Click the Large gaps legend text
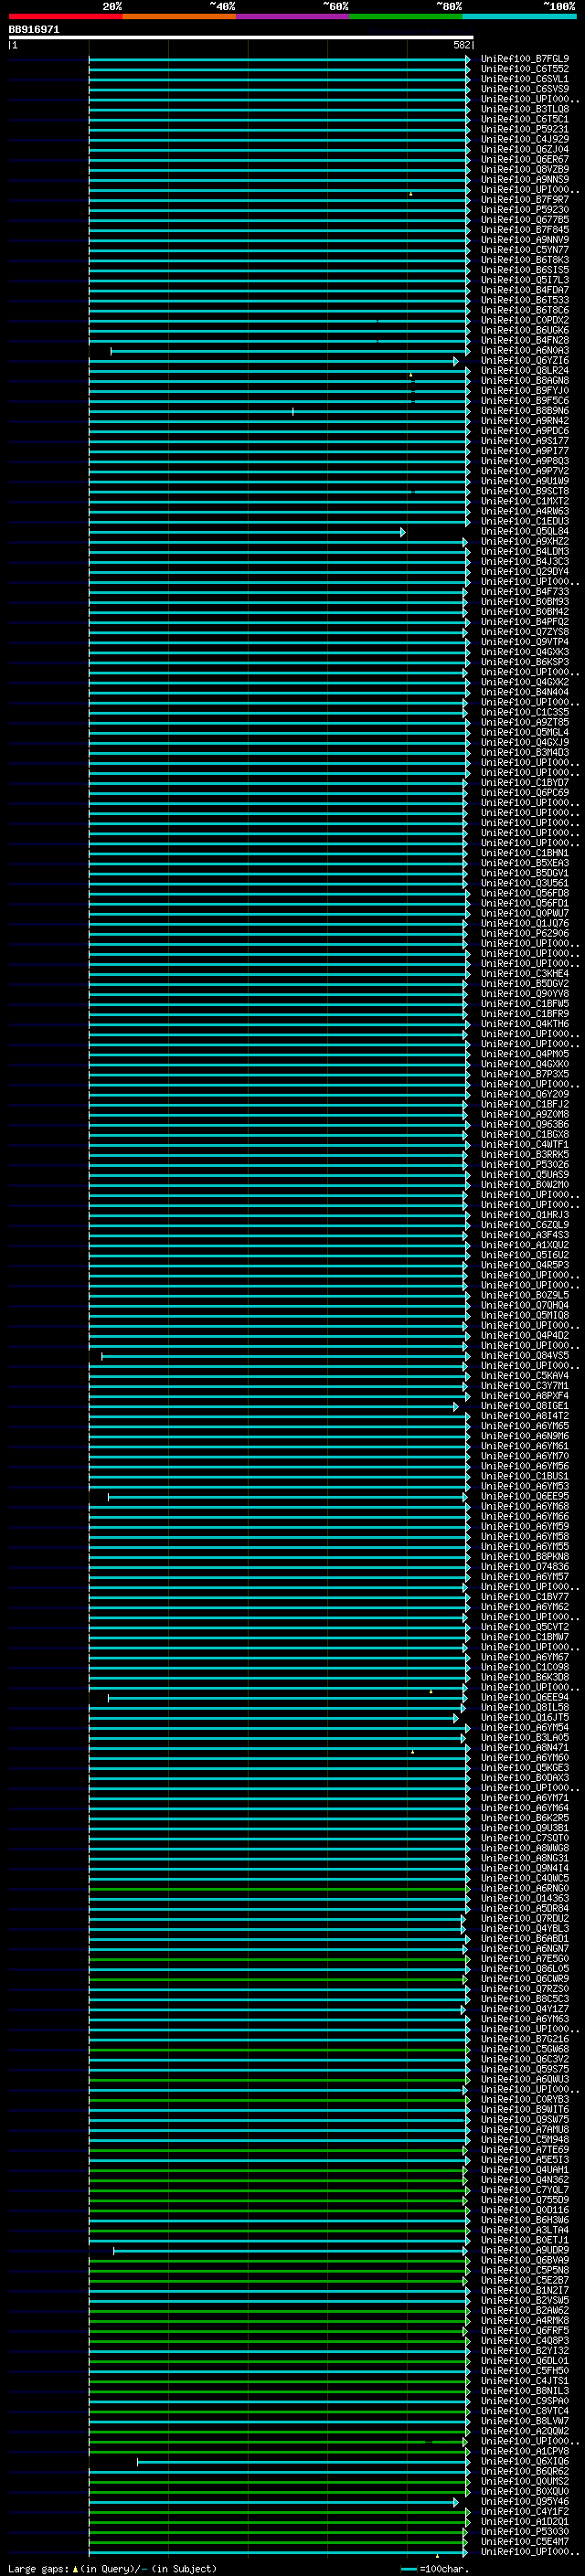Image resolution: width=585 pixels, height=2576 pixels. click(x=112, y=2568)
